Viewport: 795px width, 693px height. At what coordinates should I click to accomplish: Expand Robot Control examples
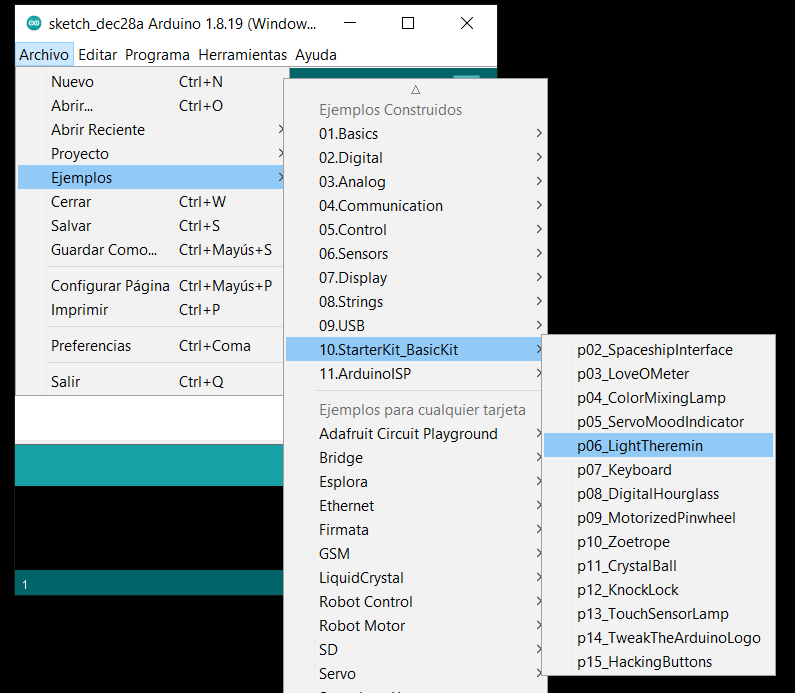(416, 602)
